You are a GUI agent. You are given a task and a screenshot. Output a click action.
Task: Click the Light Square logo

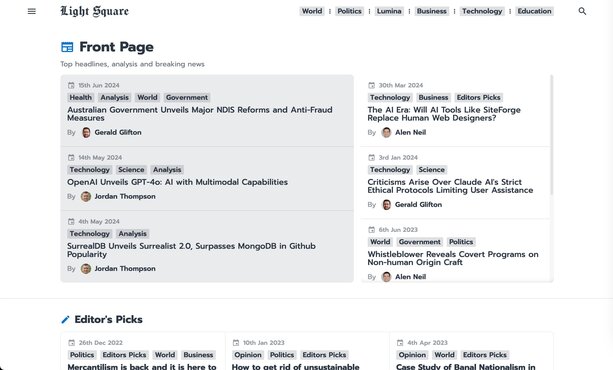[x=95, y=11]
